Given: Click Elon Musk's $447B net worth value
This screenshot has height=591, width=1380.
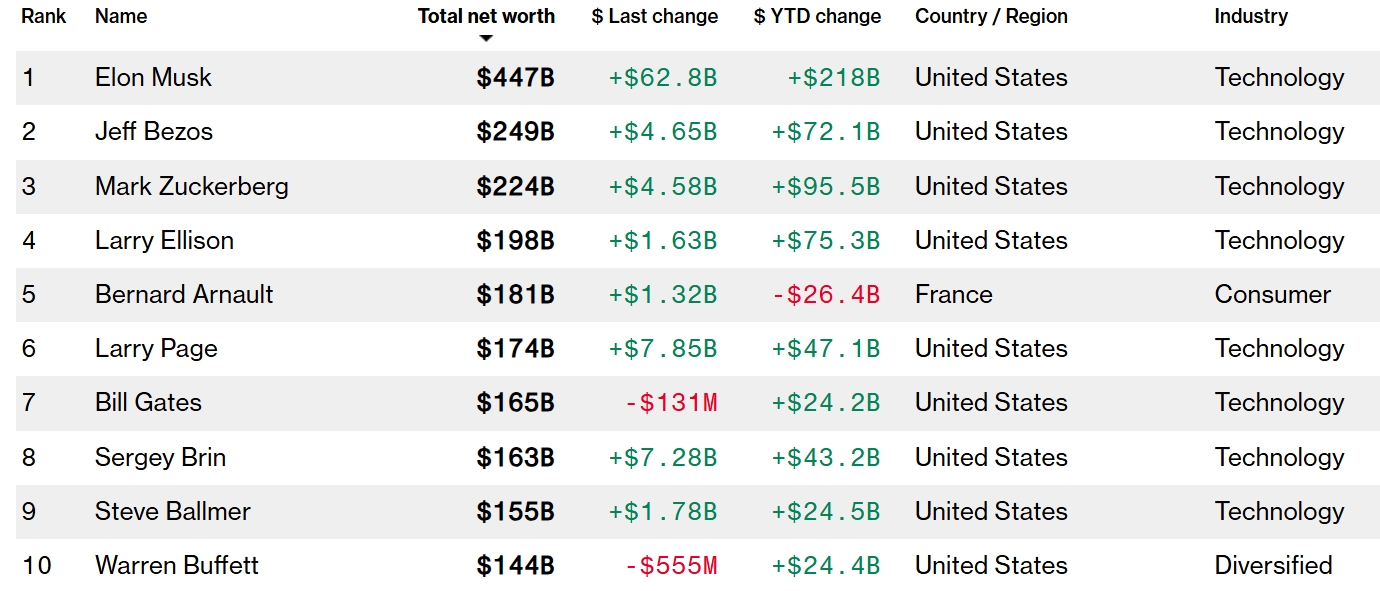Looking at the screenshot, I should [515, 78].
